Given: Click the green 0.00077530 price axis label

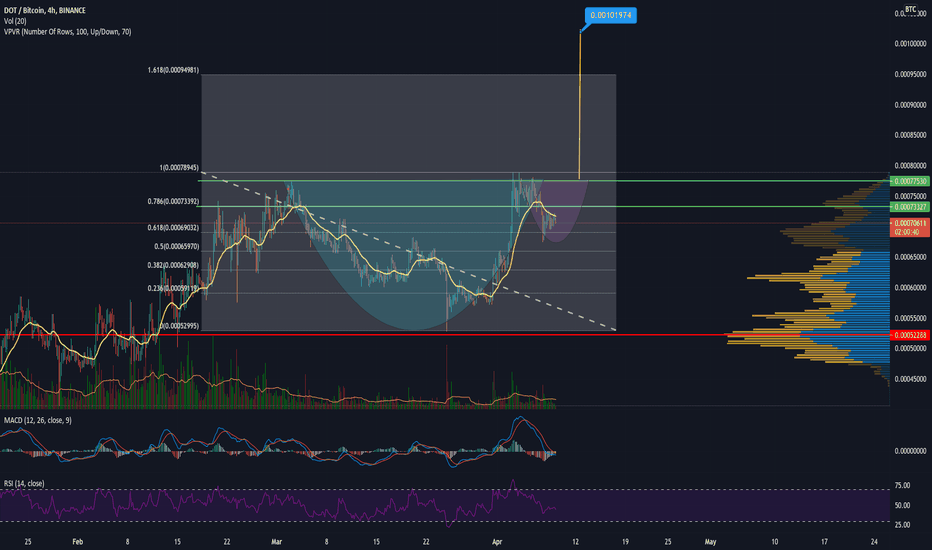Looking at the screenshot, I should pyautogui.click(x=909, y=181).
